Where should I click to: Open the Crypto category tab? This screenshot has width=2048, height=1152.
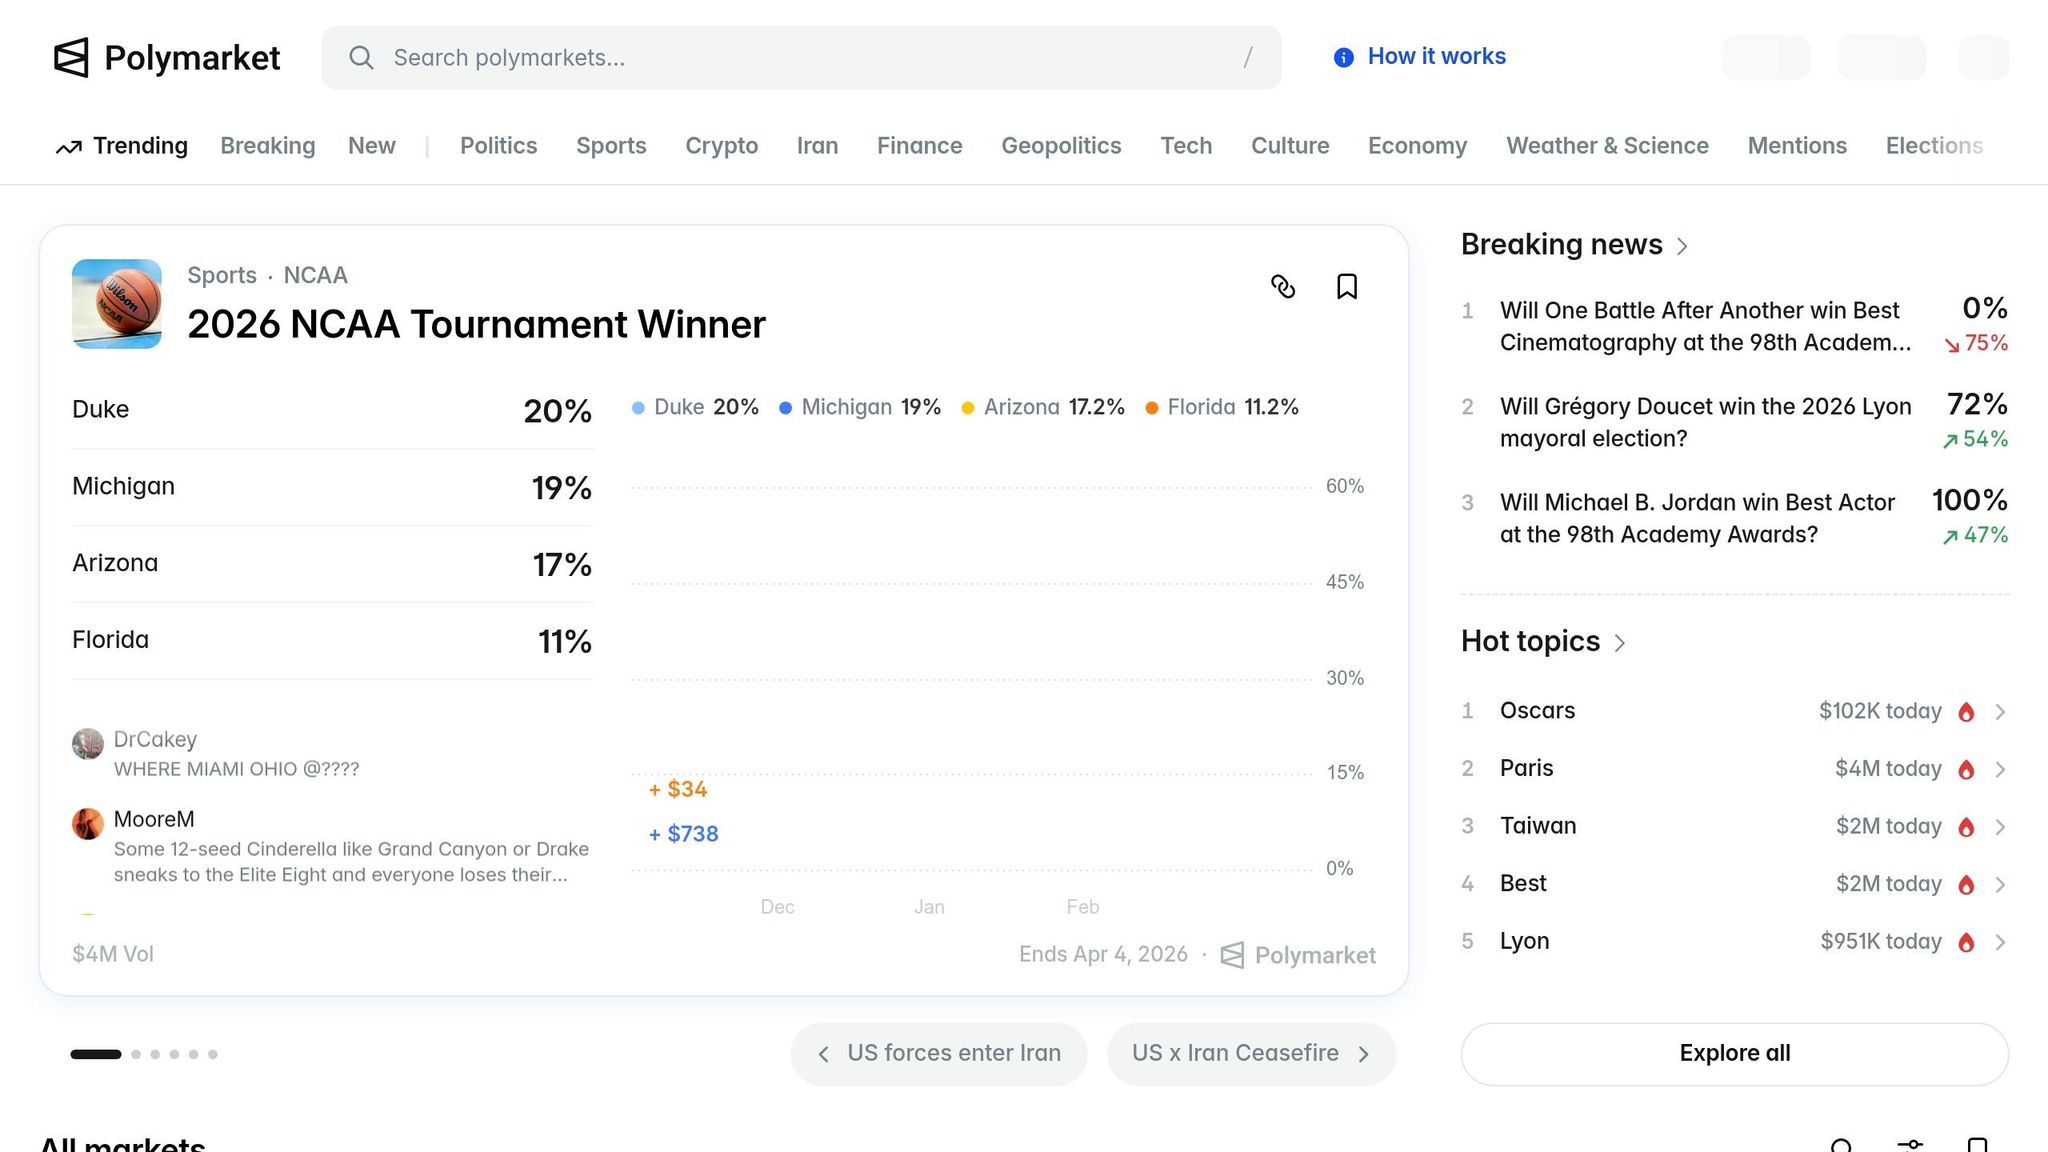[x=721, y=146]
